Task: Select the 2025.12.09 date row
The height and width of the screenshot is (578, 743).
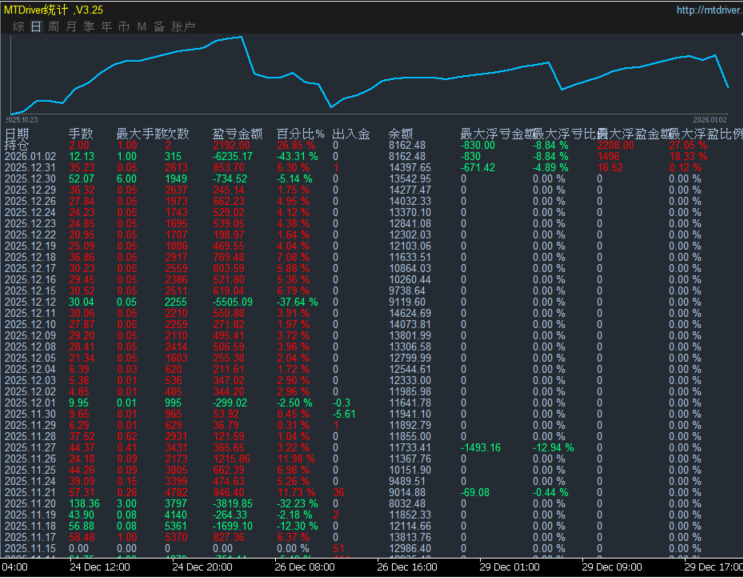Action: 30,336
